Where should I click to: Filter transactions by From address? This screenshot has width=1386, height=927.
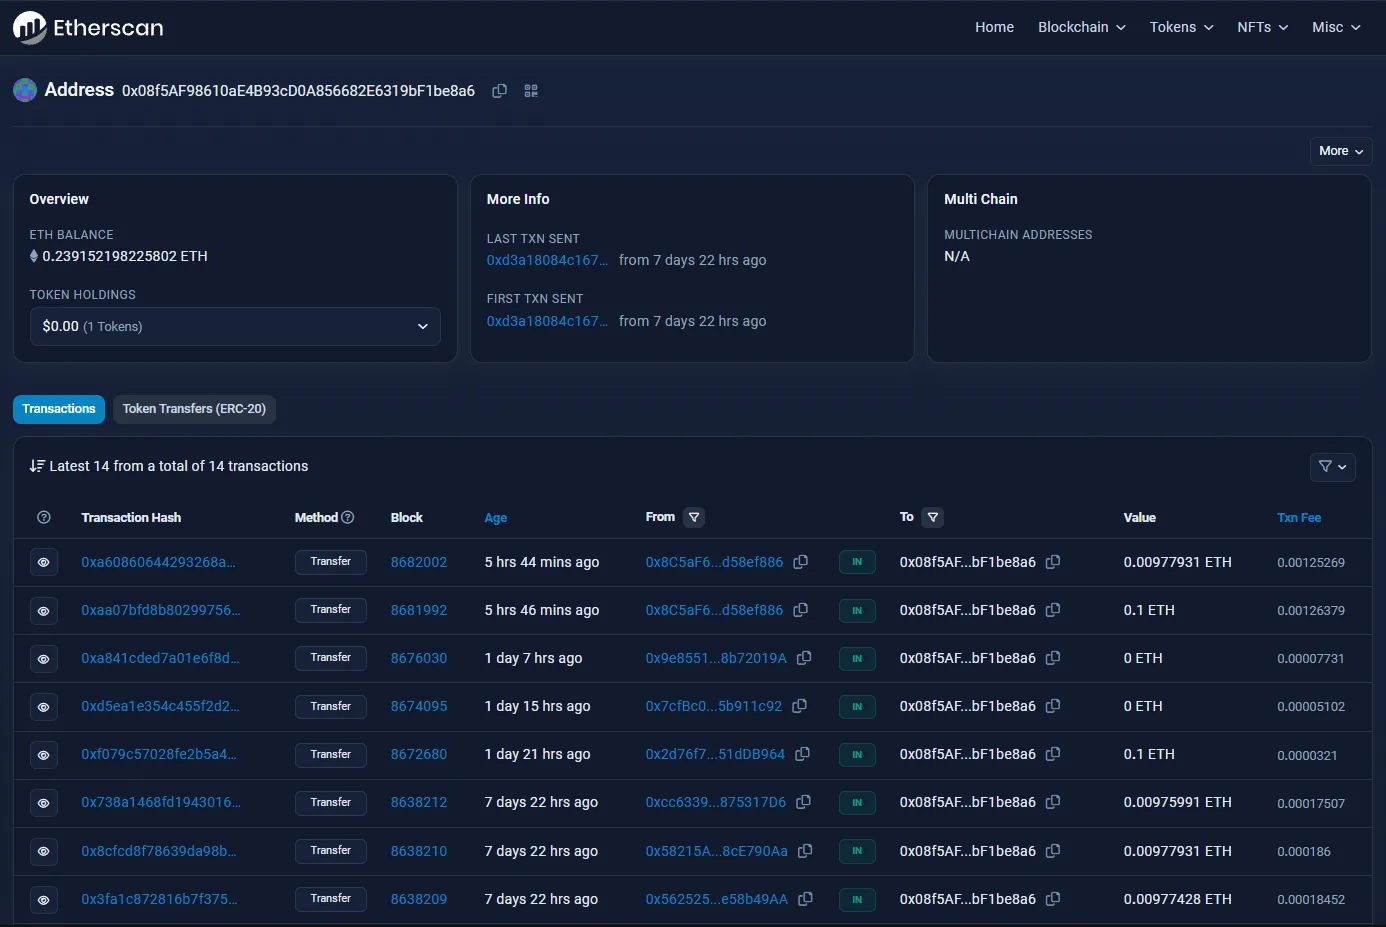[x=694, y=517]
